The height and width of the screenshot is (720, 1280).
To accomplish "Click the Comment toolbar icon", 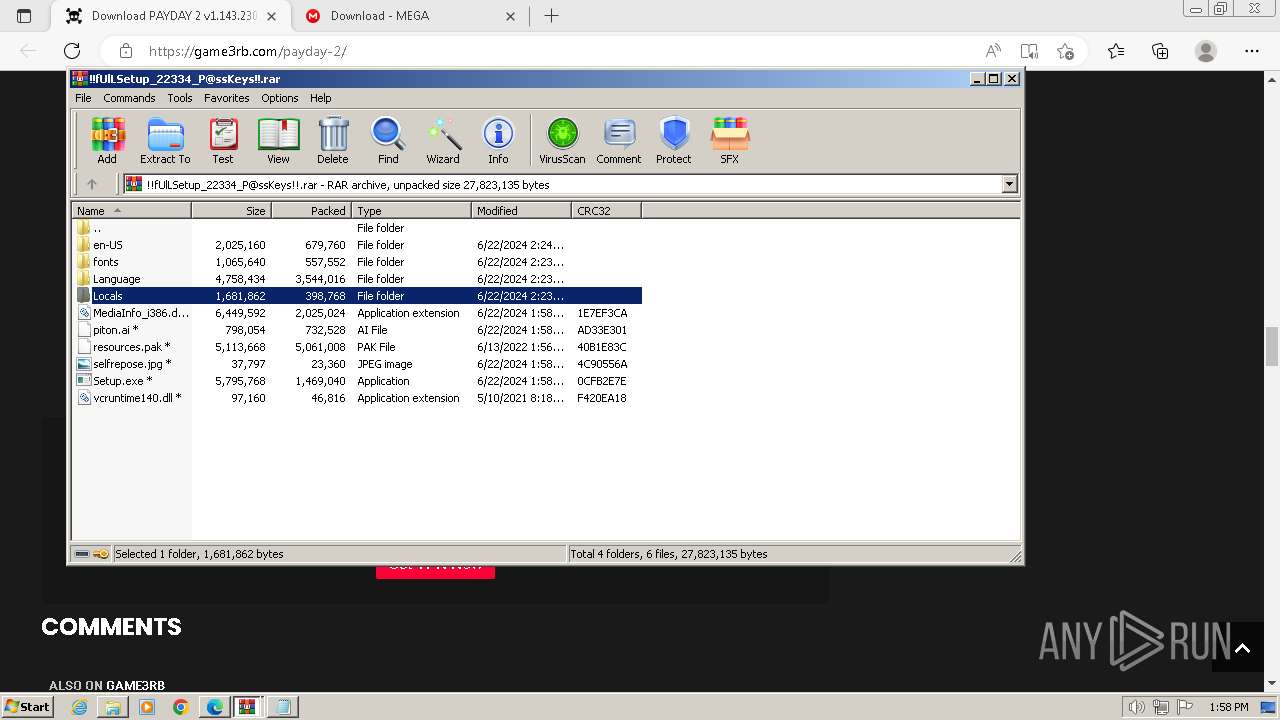I will pos(619,141).
